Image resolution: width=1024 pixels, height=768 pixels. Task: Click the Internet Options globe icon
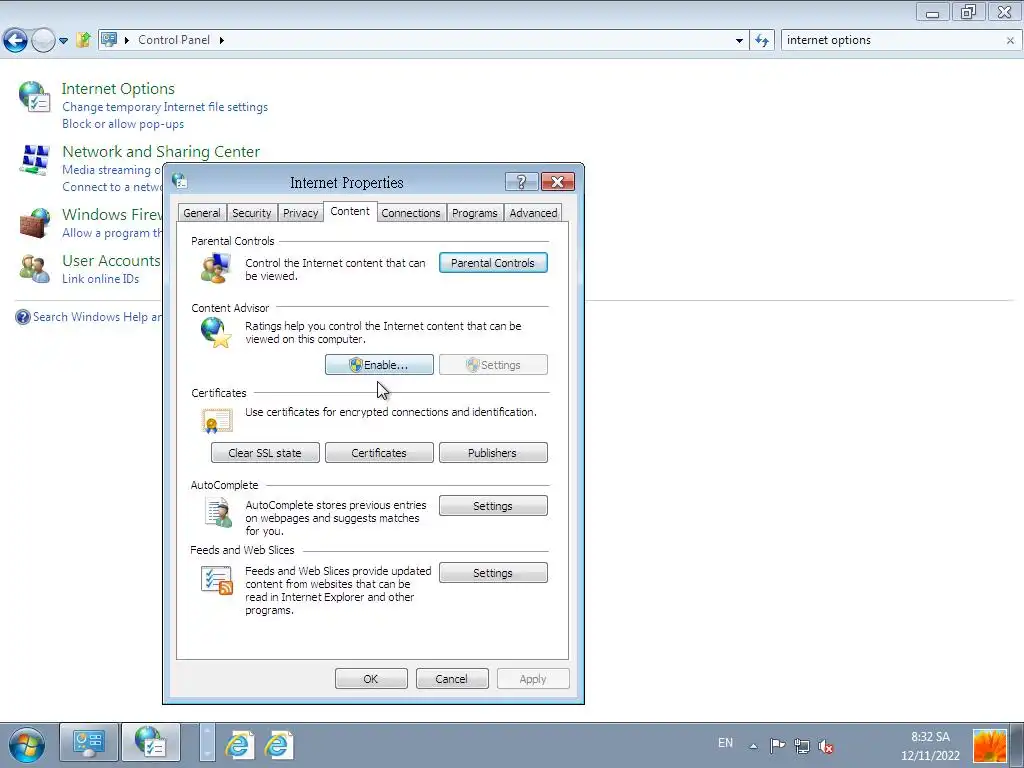34,96
